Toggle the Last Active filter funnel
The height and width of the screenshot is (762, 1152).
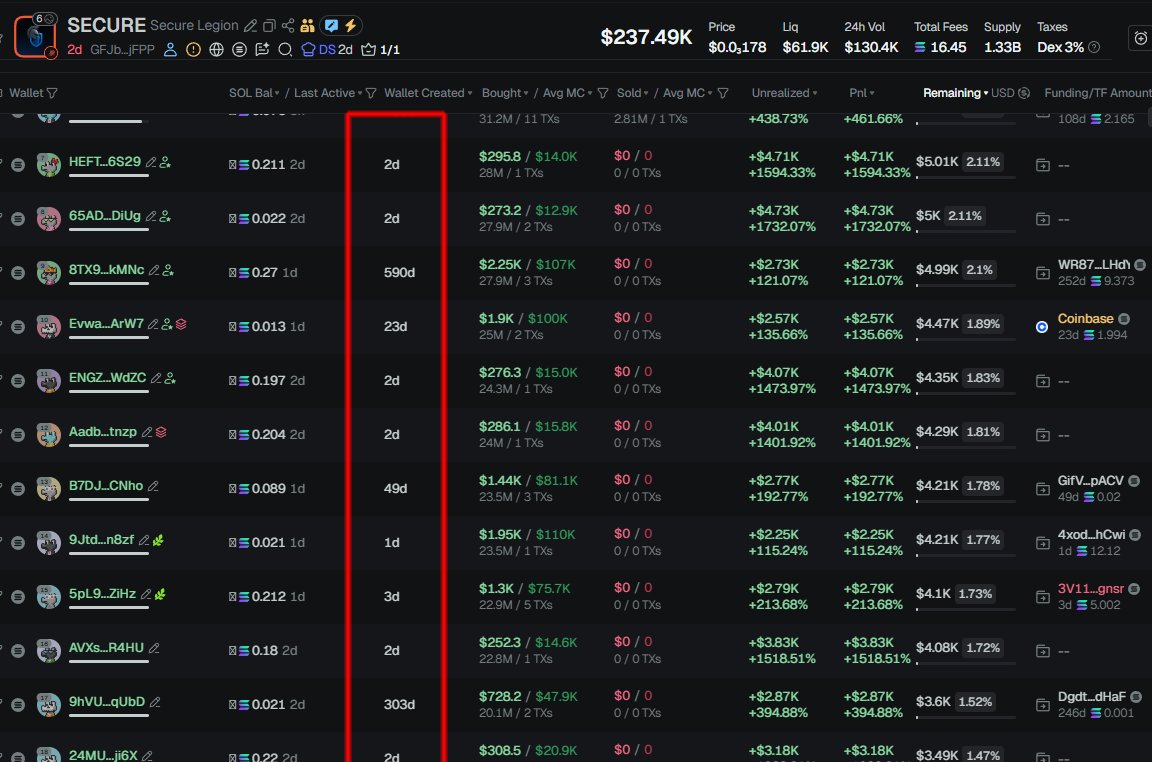(x=371, y=93)
